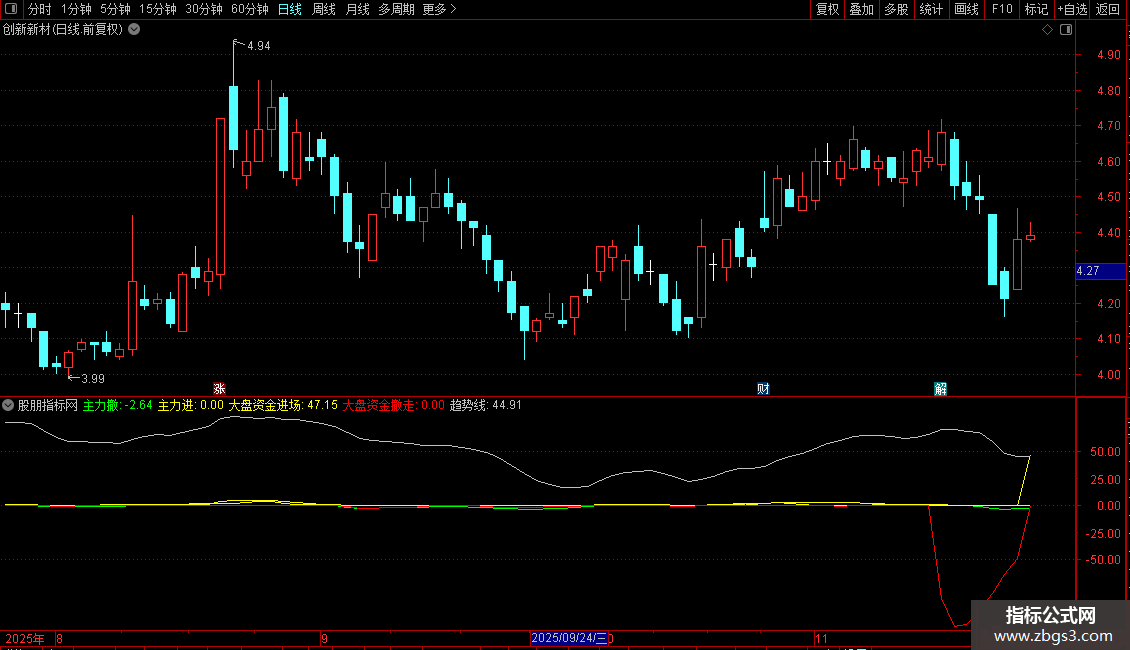Click the 2025/09/24/三 date marker
This screenshot has height=650, width=1130.
569,638
